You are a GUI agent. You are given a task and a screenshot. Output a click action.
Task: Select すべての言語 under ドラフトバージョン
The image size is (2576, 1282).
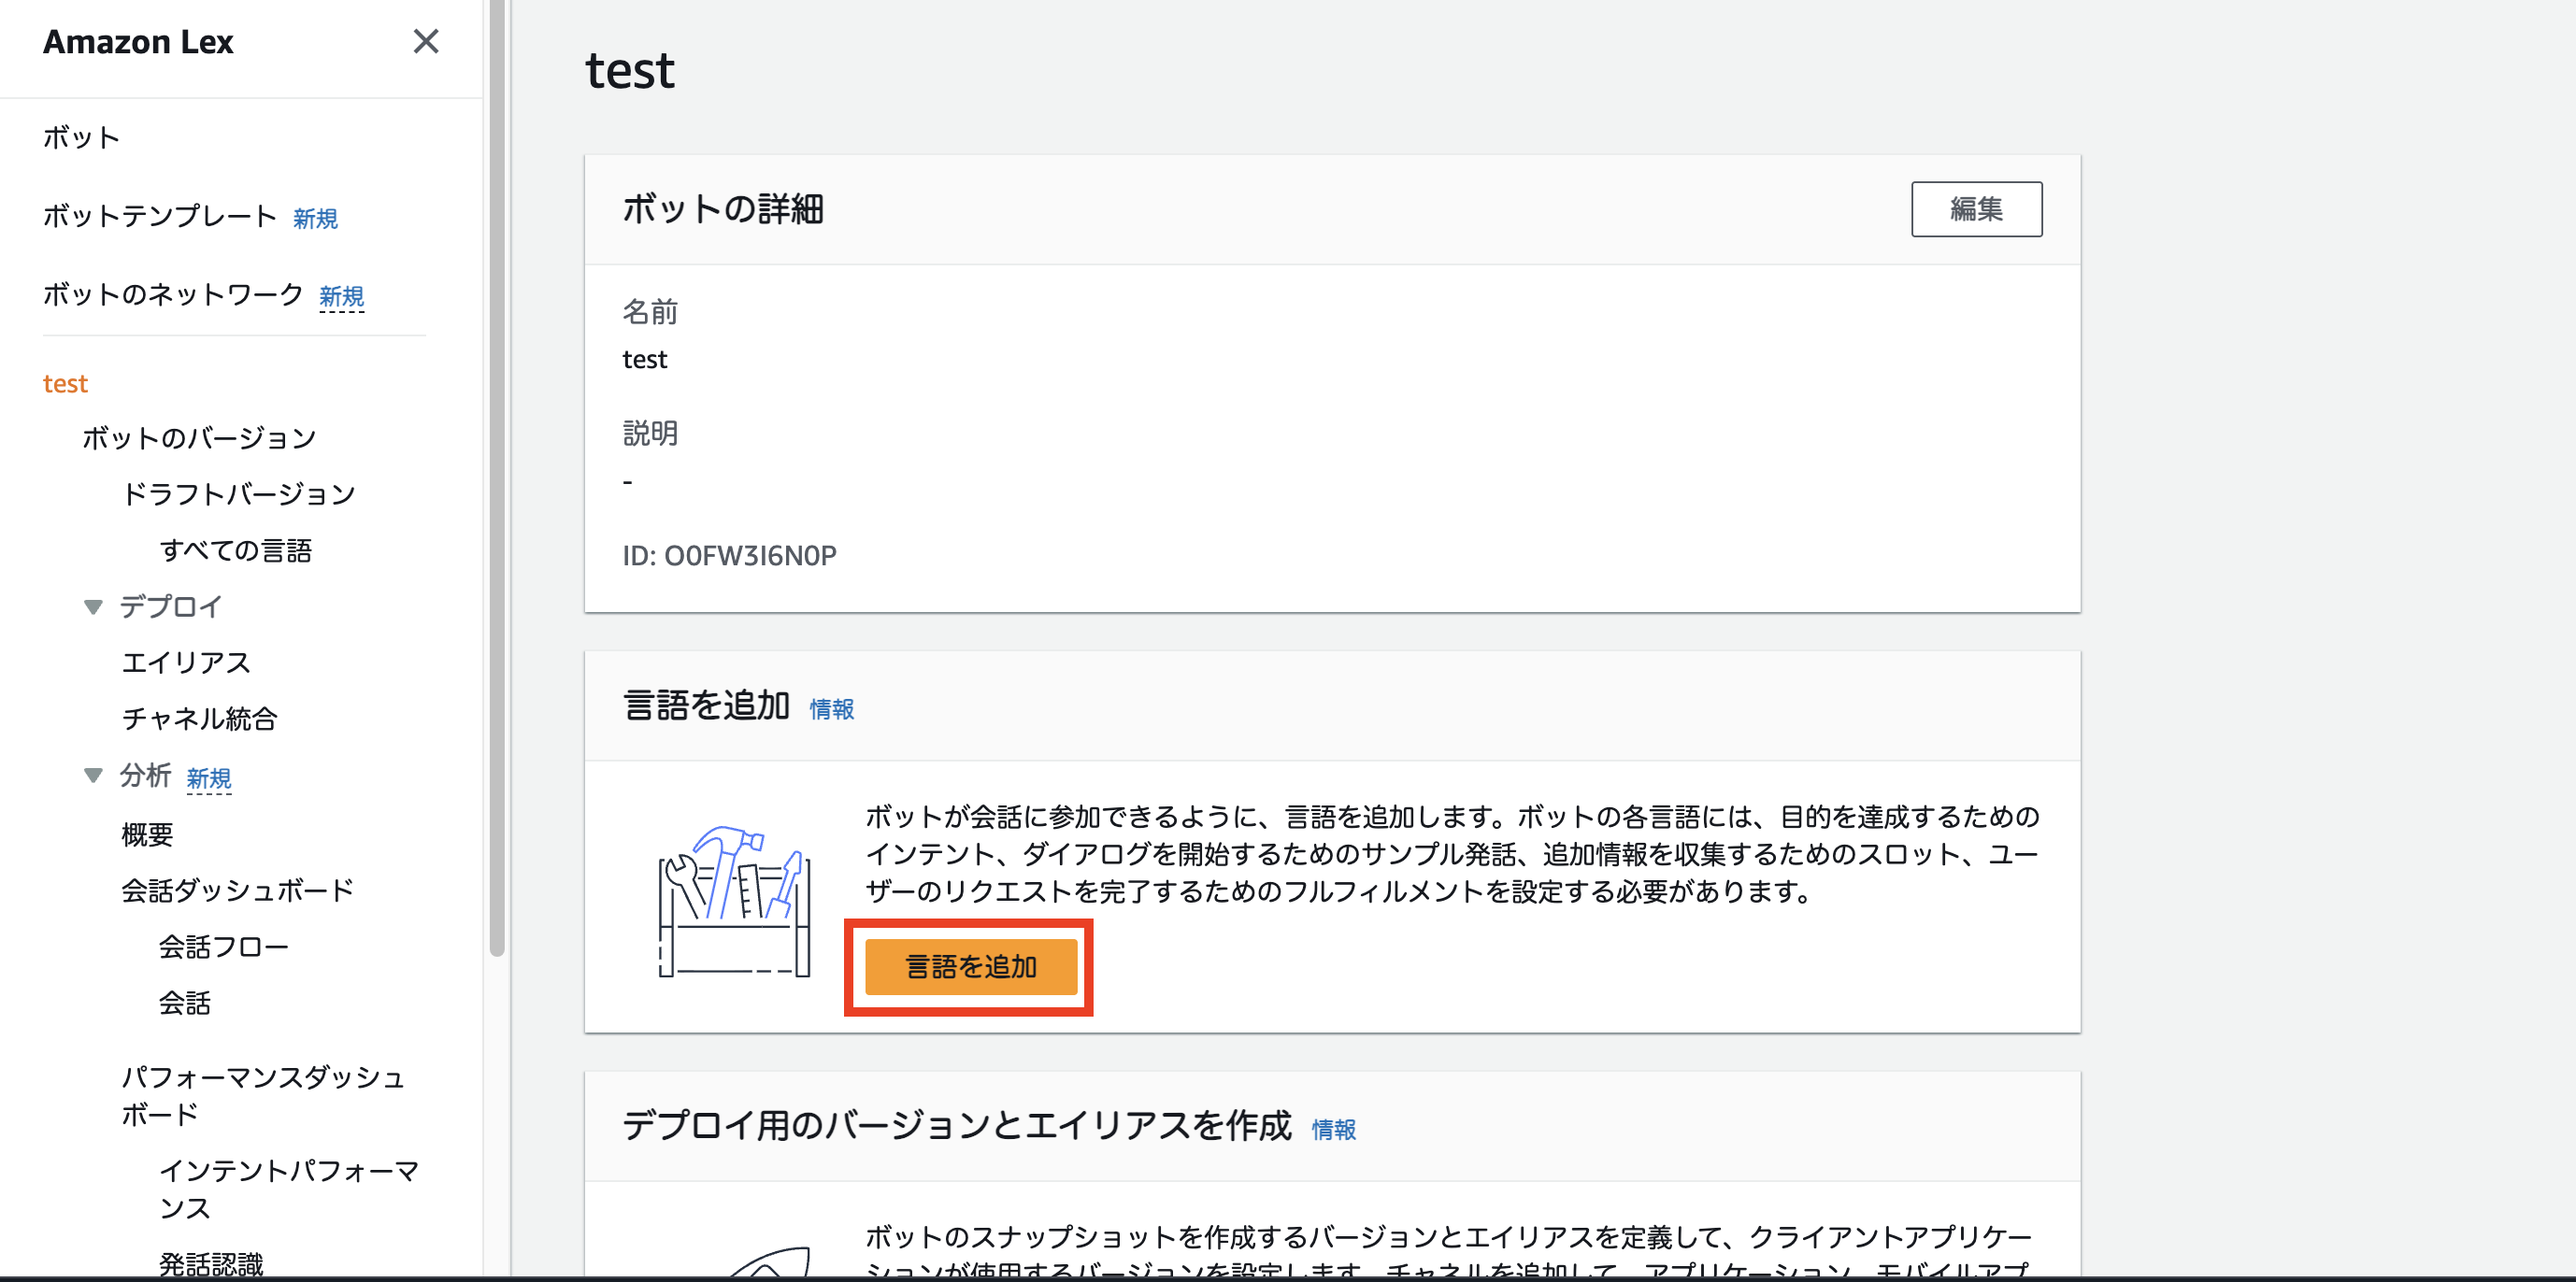237,549
